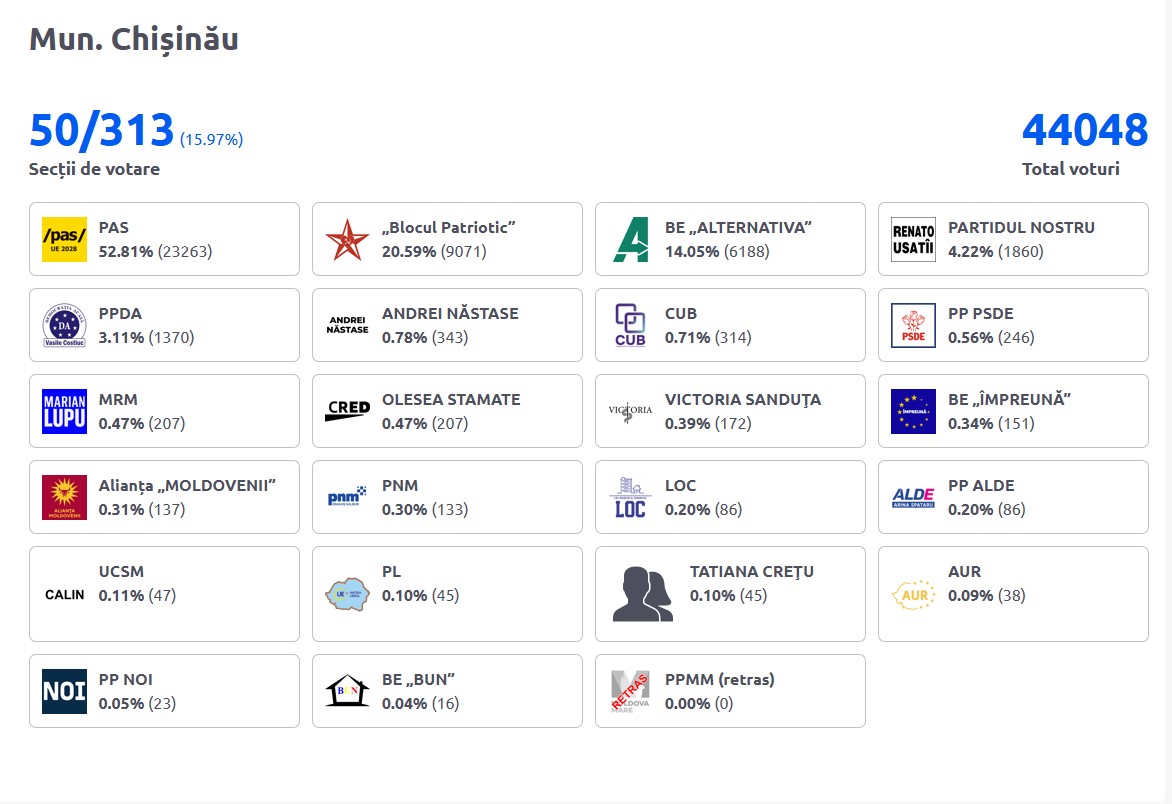Click the Andrei Năstase text logo
Image resolution: width=1172 pixels, height=804 pixels.
[x=348, y=325]
